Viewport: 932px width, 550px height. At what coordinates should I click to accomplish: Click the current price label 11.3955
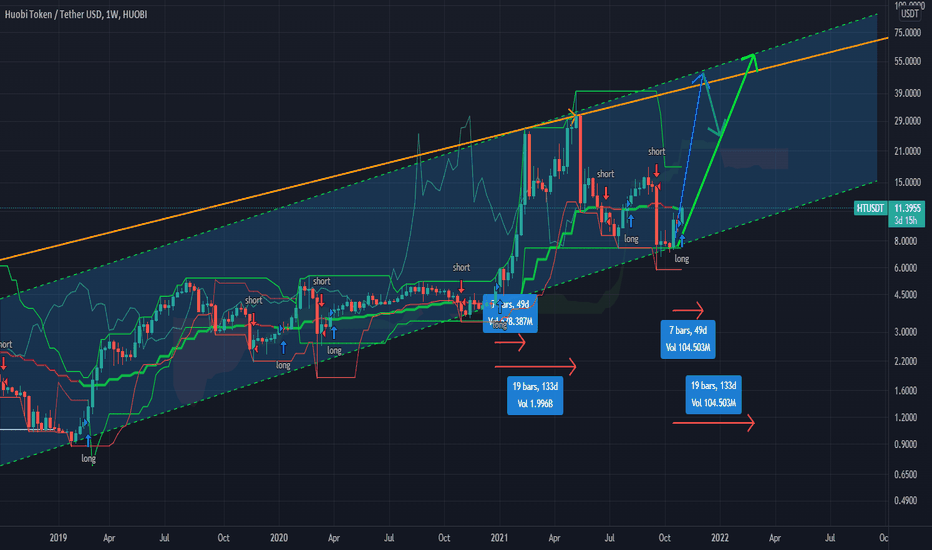pos(907,208)
